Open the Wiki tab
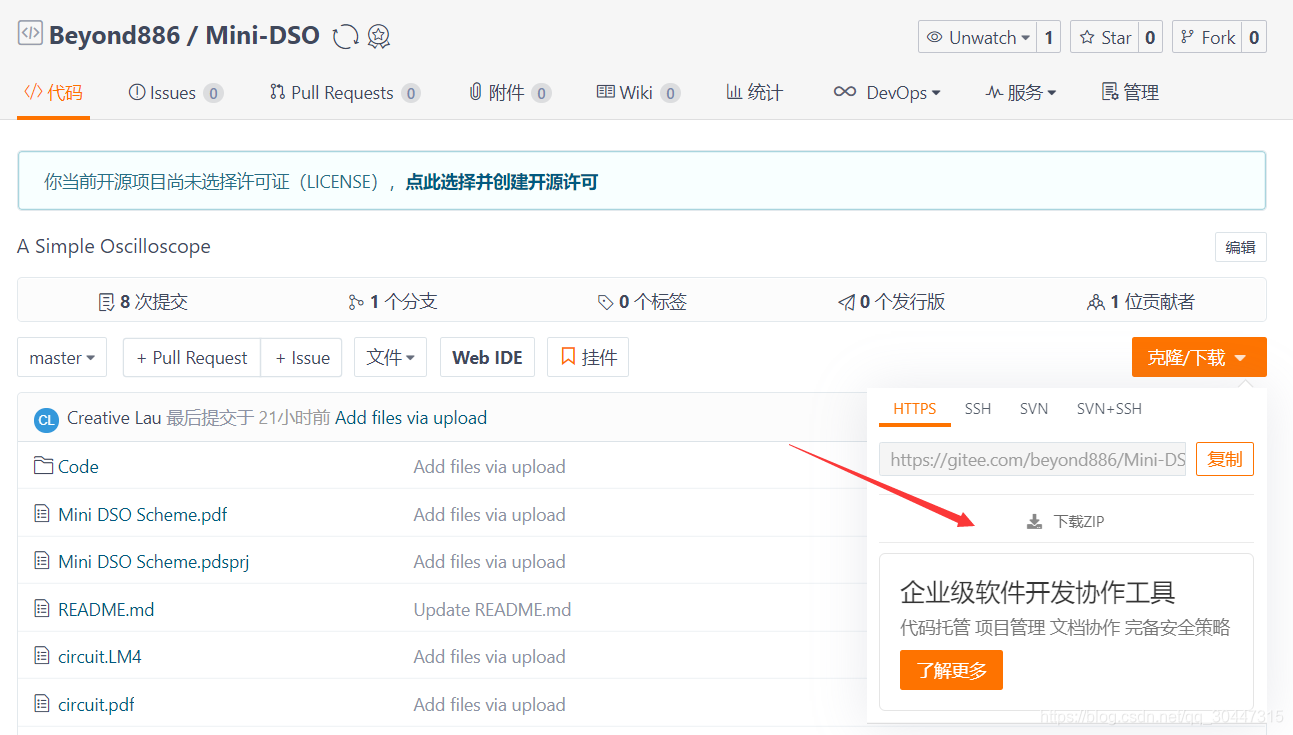This screenshot has height=735, width=1293. tap(638, 93)
